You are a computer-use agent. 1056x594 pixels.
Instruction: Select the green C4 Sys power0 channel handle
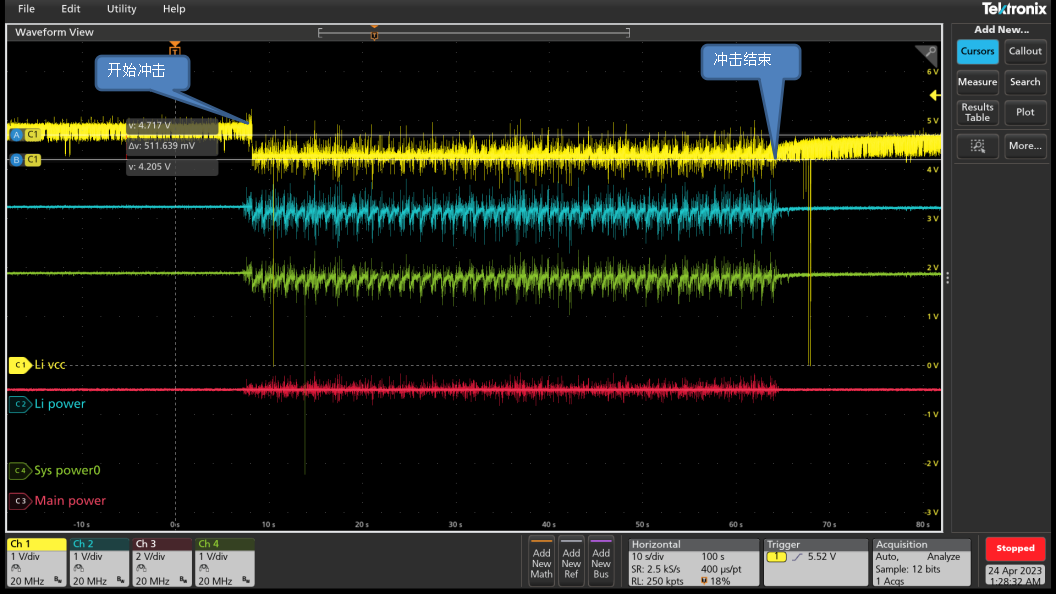coord(19,470)
